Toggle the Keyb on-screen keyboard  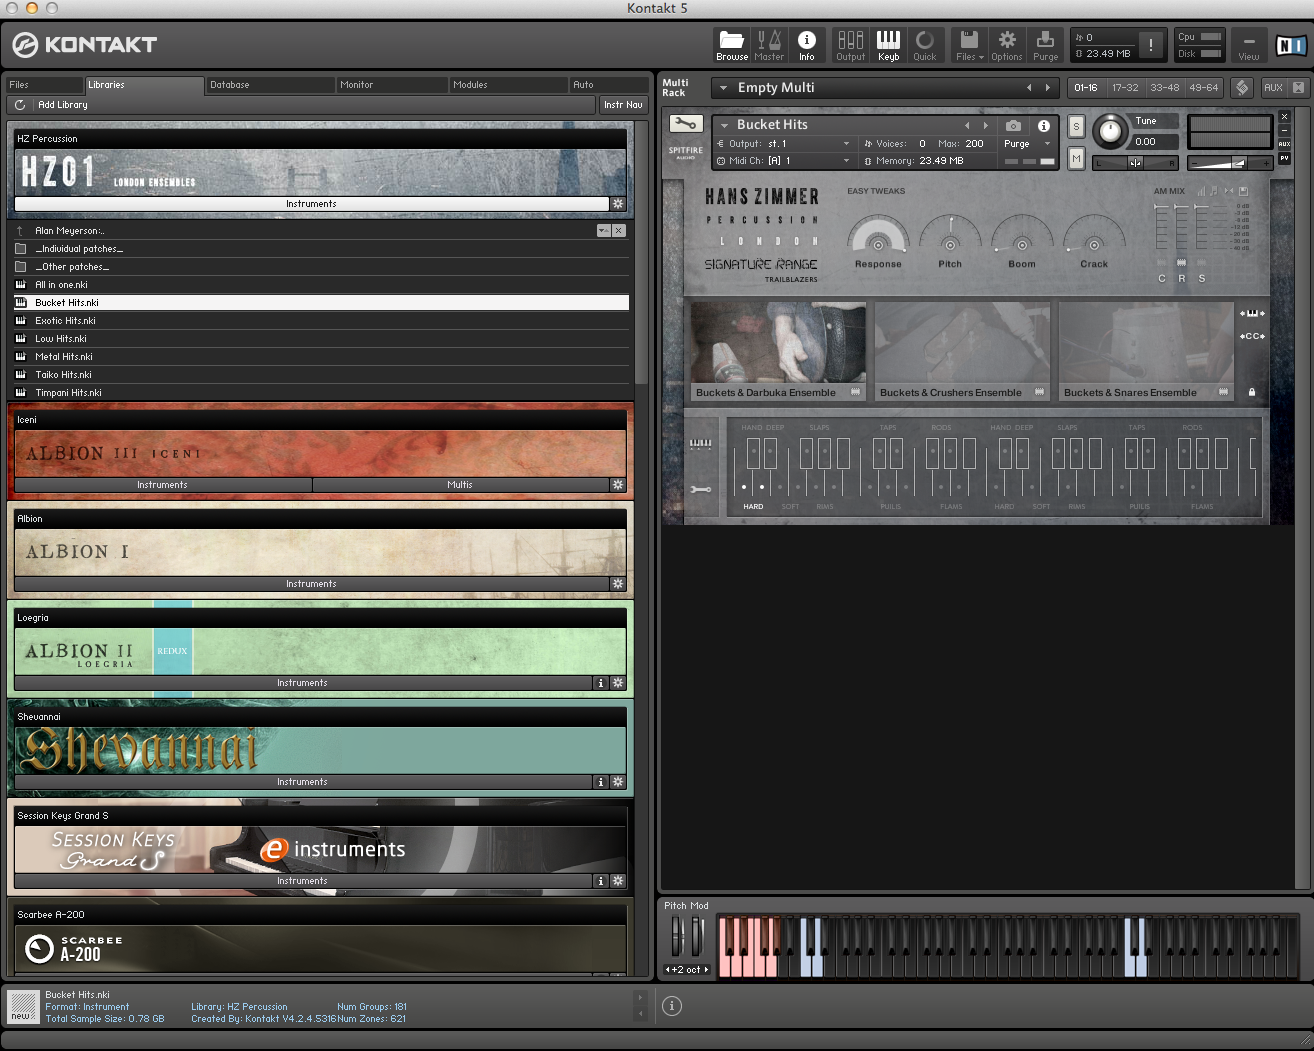(888, 45)
